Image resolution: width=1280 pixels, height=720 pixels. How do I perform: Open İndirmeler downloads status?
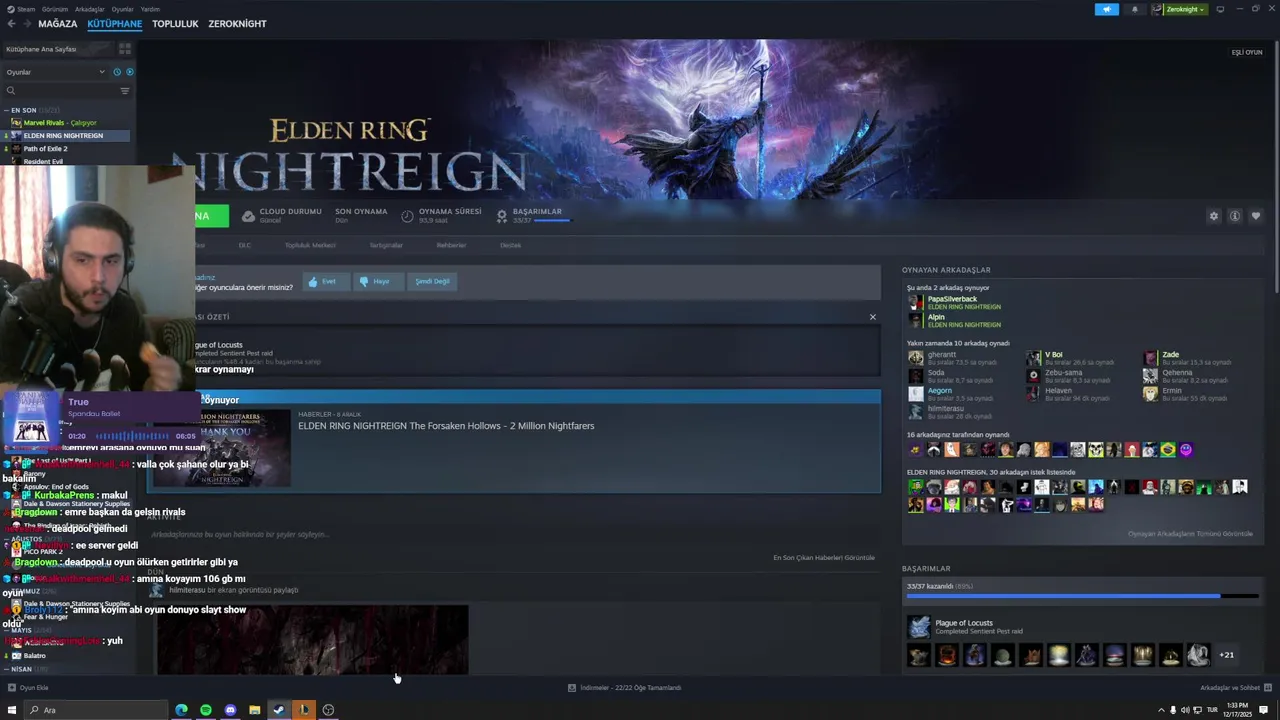(625, 688)
